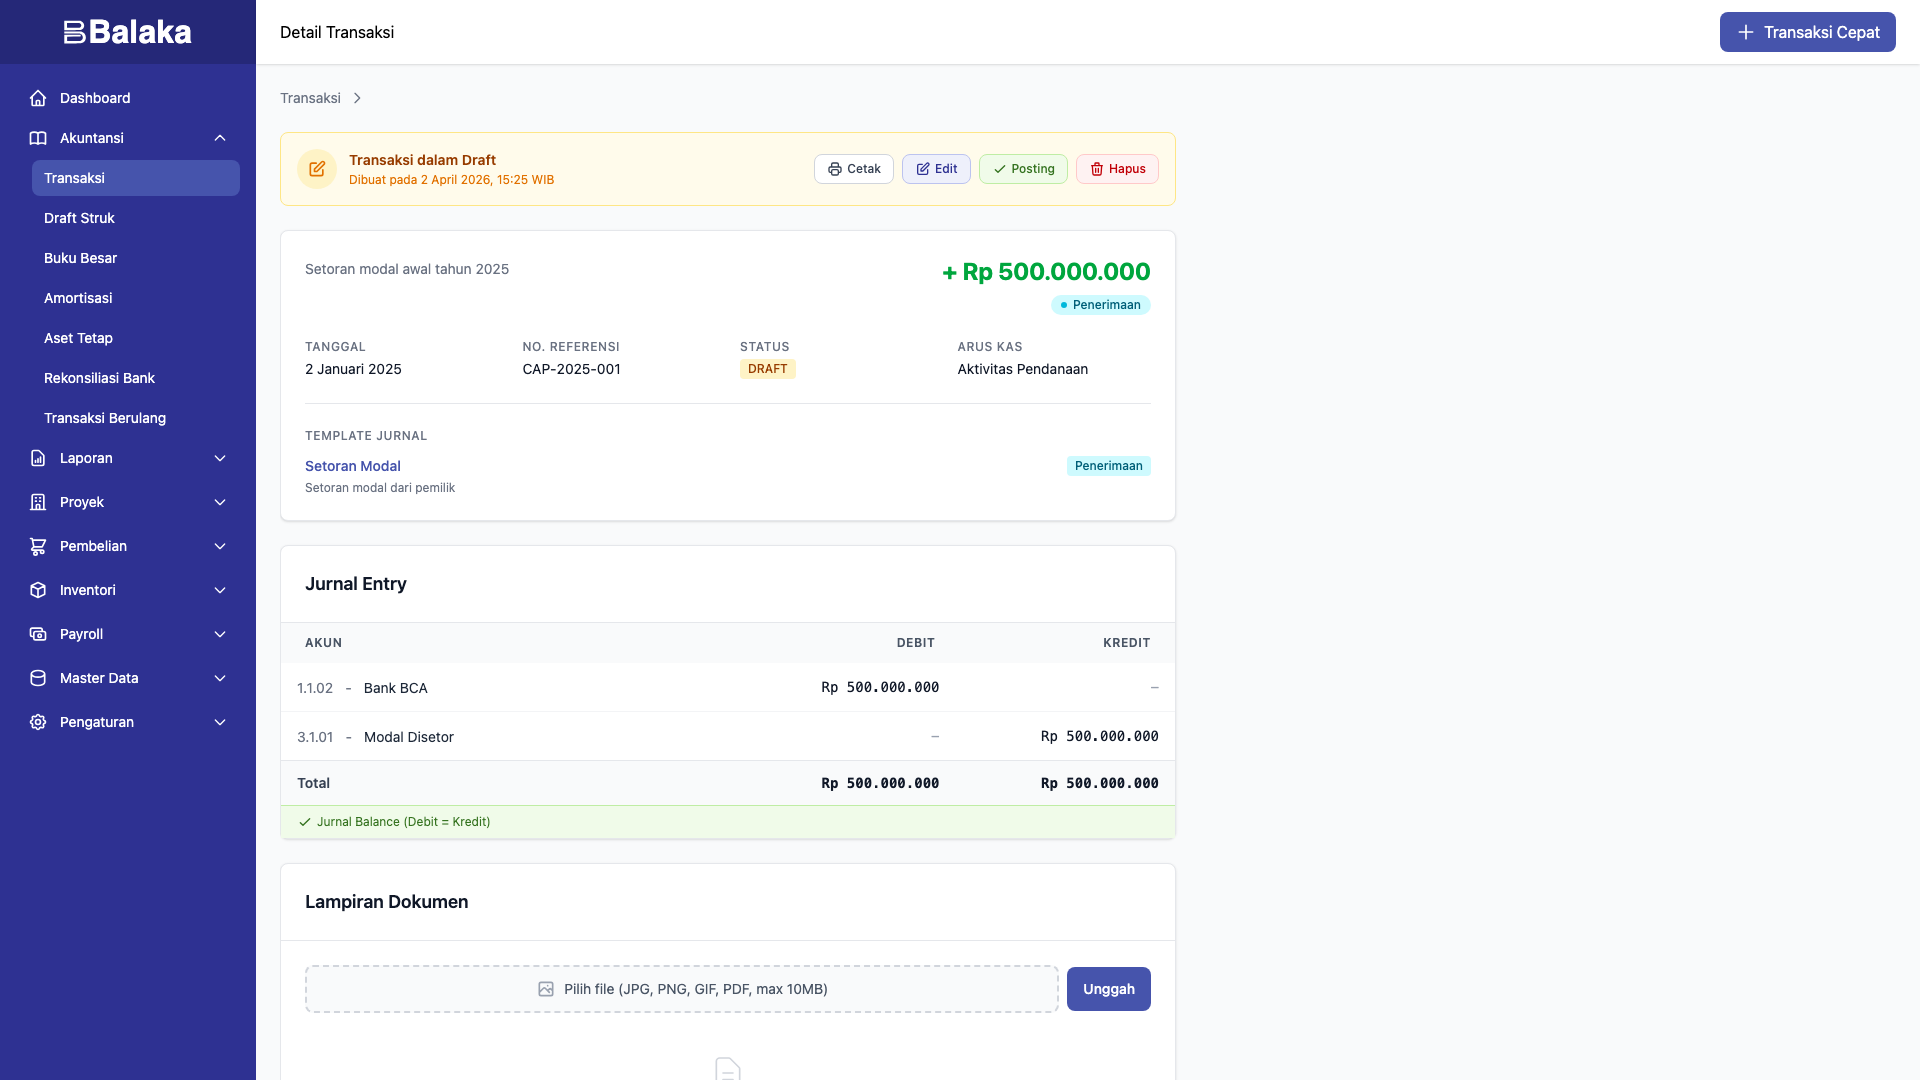Expand the Master Data chevron
This screenshot has width=1920, height=1080.
220,678
